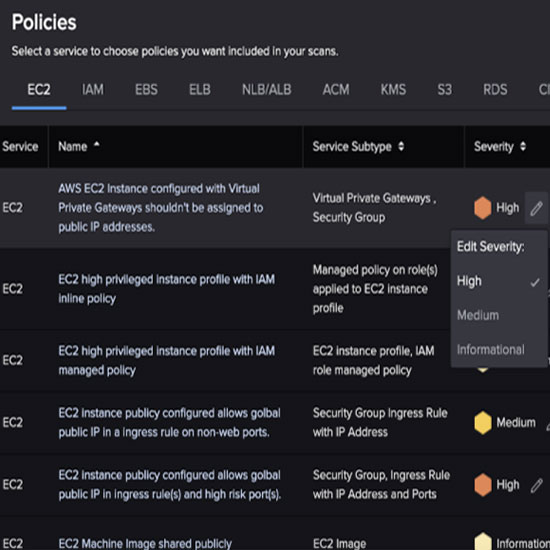Viewport: 550px width, 550px height.
Task: Click orange hexagon for high risk ports policy
Action: click(483, 485)
